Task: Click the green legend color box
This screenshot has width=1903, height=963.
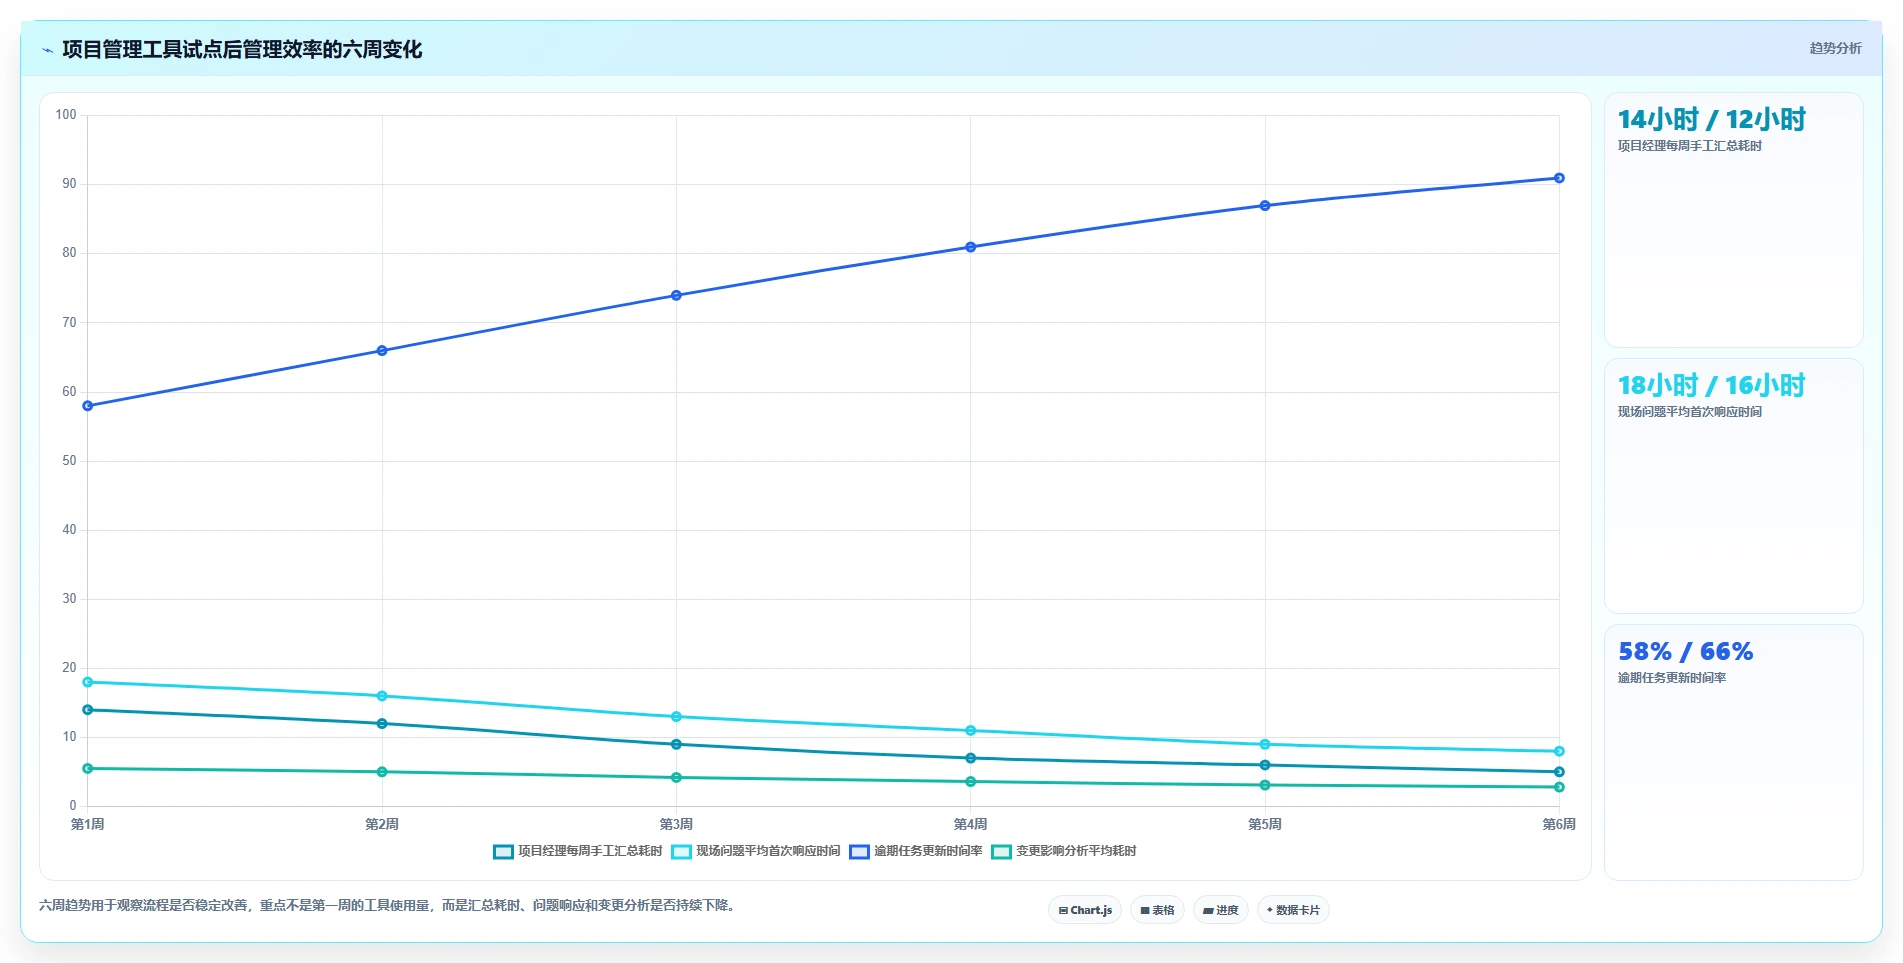Action: click(x=1001, y=852)
